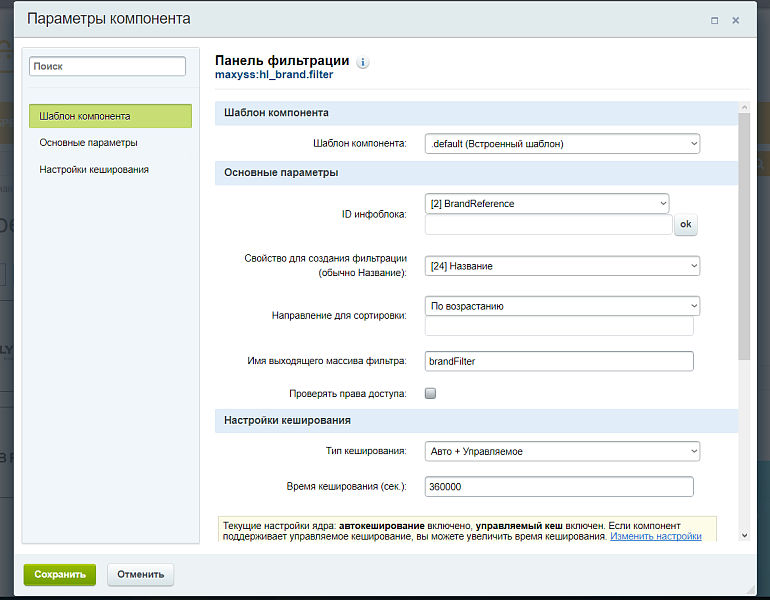
Task: Maximize the Параметры компонента dialog
Action: [x=714, y=20]
